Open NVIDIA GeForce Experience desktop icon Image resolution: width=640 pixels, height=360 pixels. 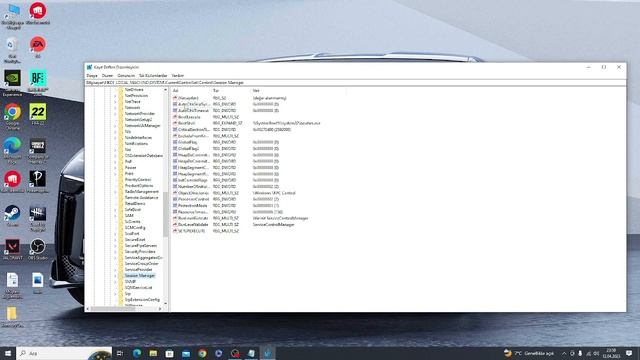pos(12,82)
